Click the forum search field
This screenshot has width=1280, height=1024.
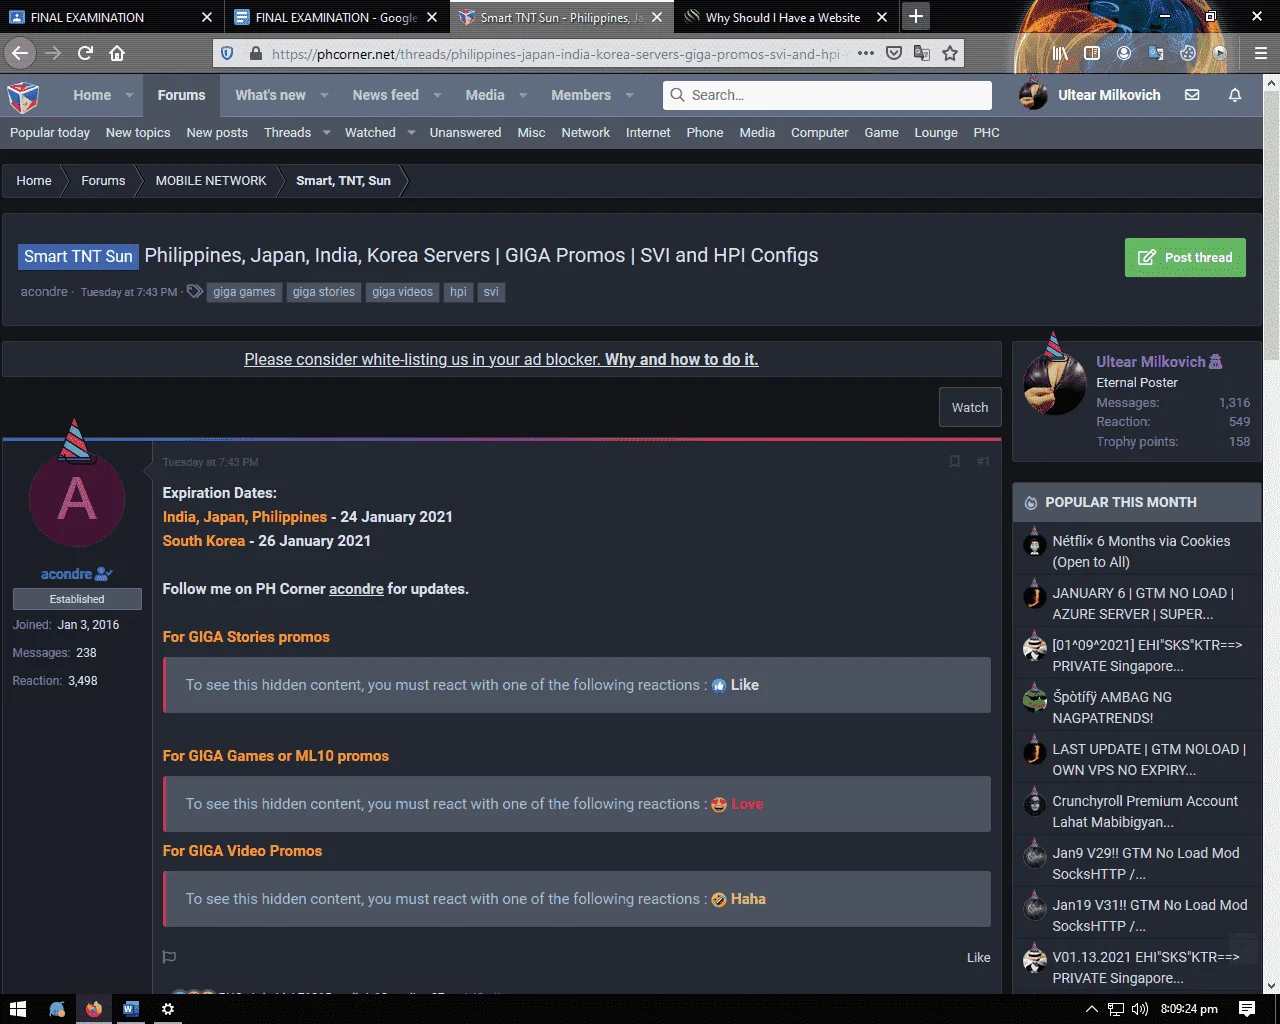point(827,95)
